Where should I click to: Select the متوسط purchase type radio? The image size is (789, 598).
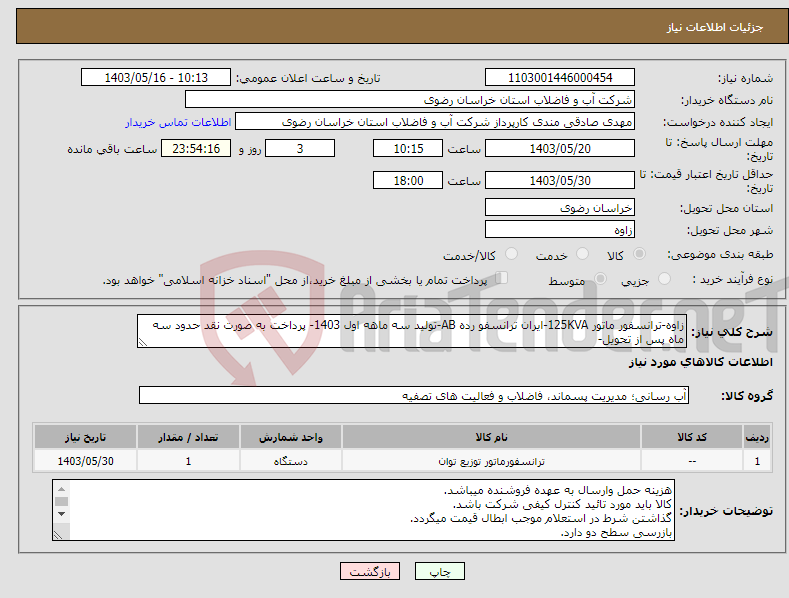[x=600, y=278]
